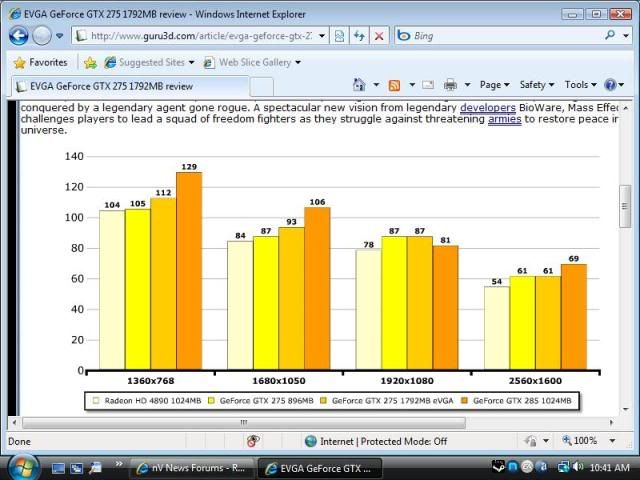This screenshot has width=640, height=480.
Task: Go back with the Back arrow button
Action: [19, 36]
